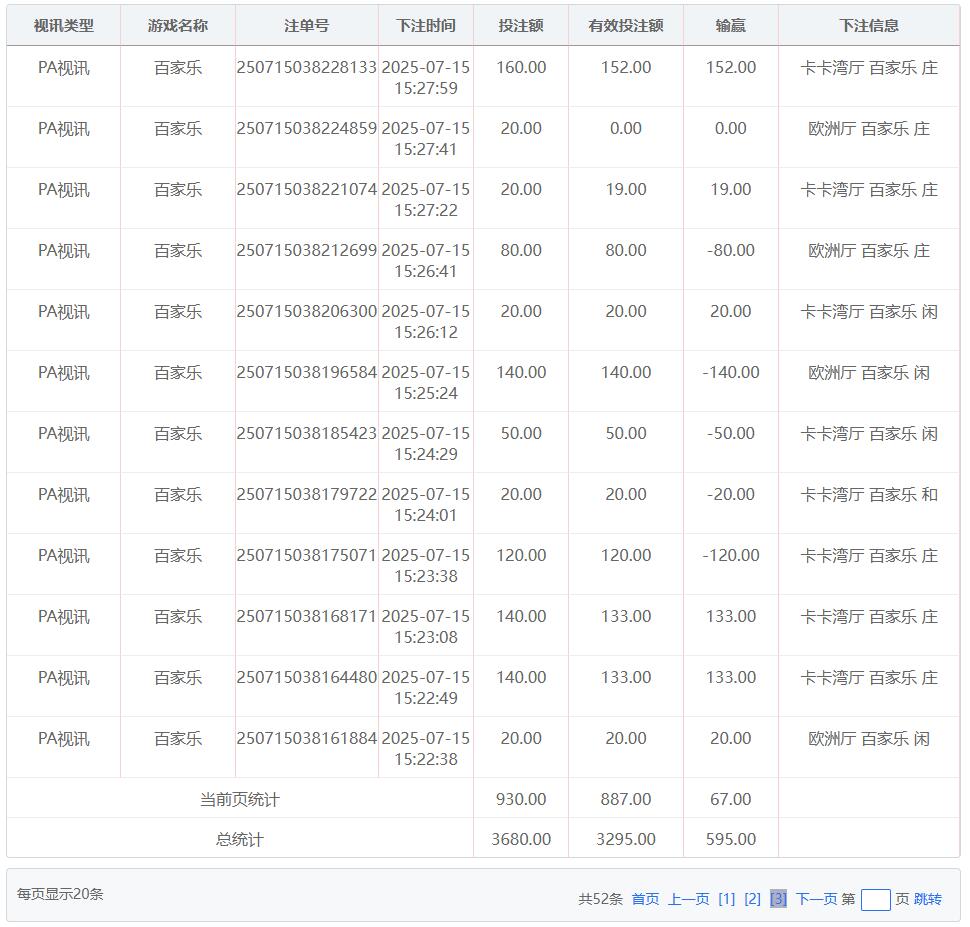Click the 注单号 column header
This screenshot has width=970, height=927.
[306, 26]
